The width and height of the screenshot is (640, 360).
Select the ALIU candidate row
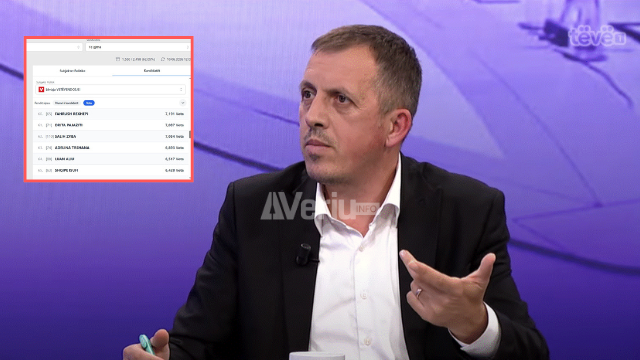pos(111,159)
